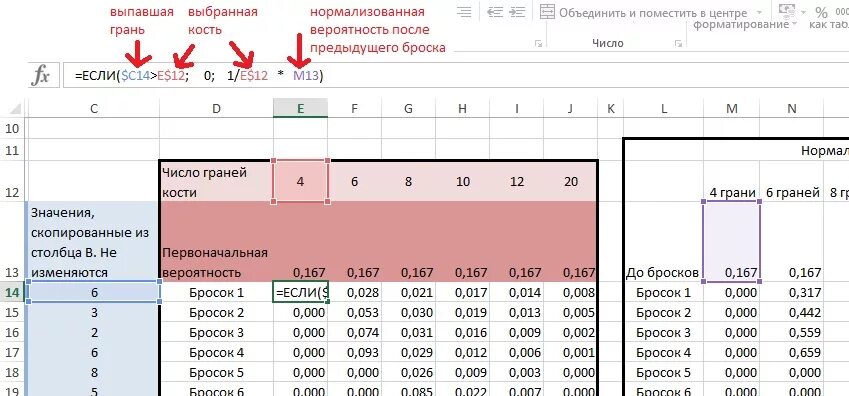Click the percent style icon
Image resolution: width=849 pixels, height=396 pixels.
click(x=821, y=12)
